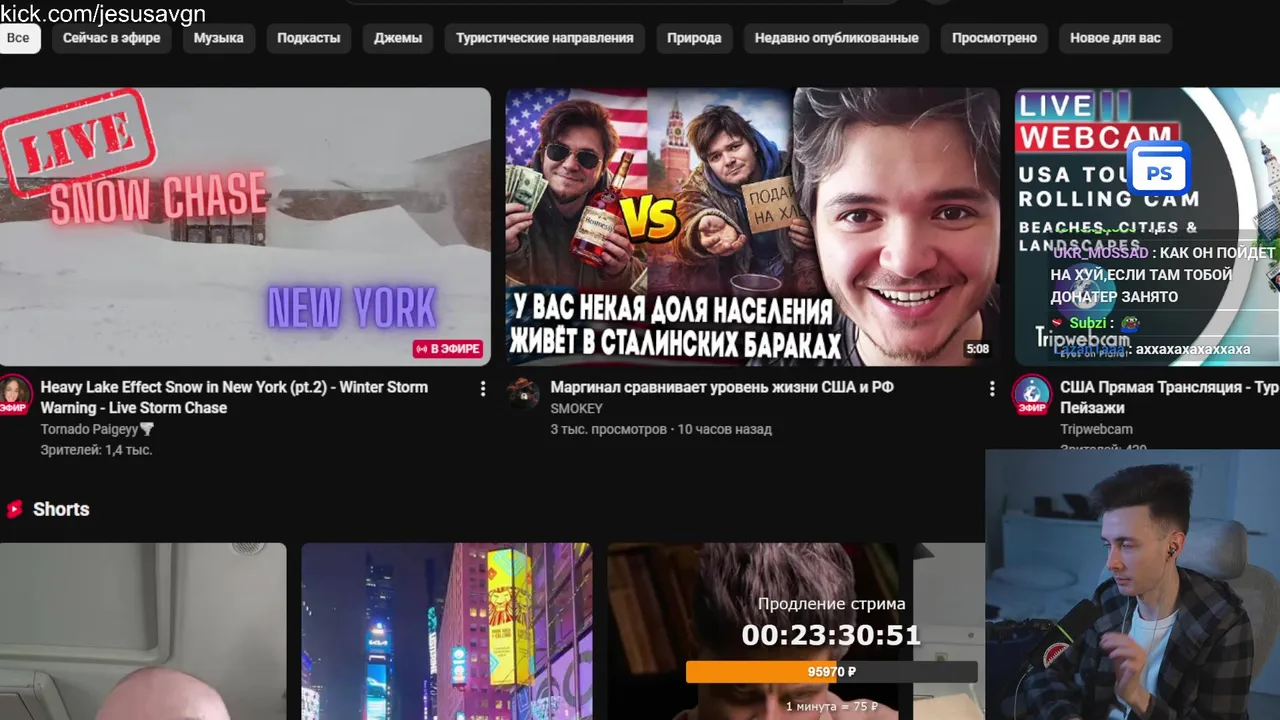Select the 'Недавно опубликованные' chip
Screen dimensions: 1280x720
click(837, 38)
